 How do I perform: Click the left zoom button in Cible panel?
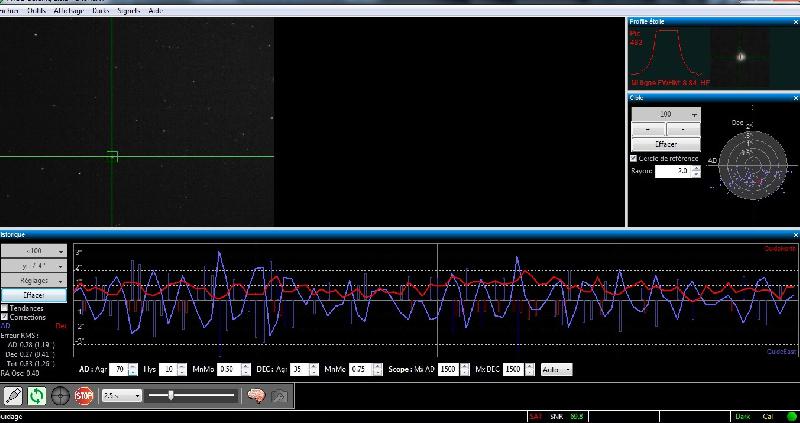[648, 129]
